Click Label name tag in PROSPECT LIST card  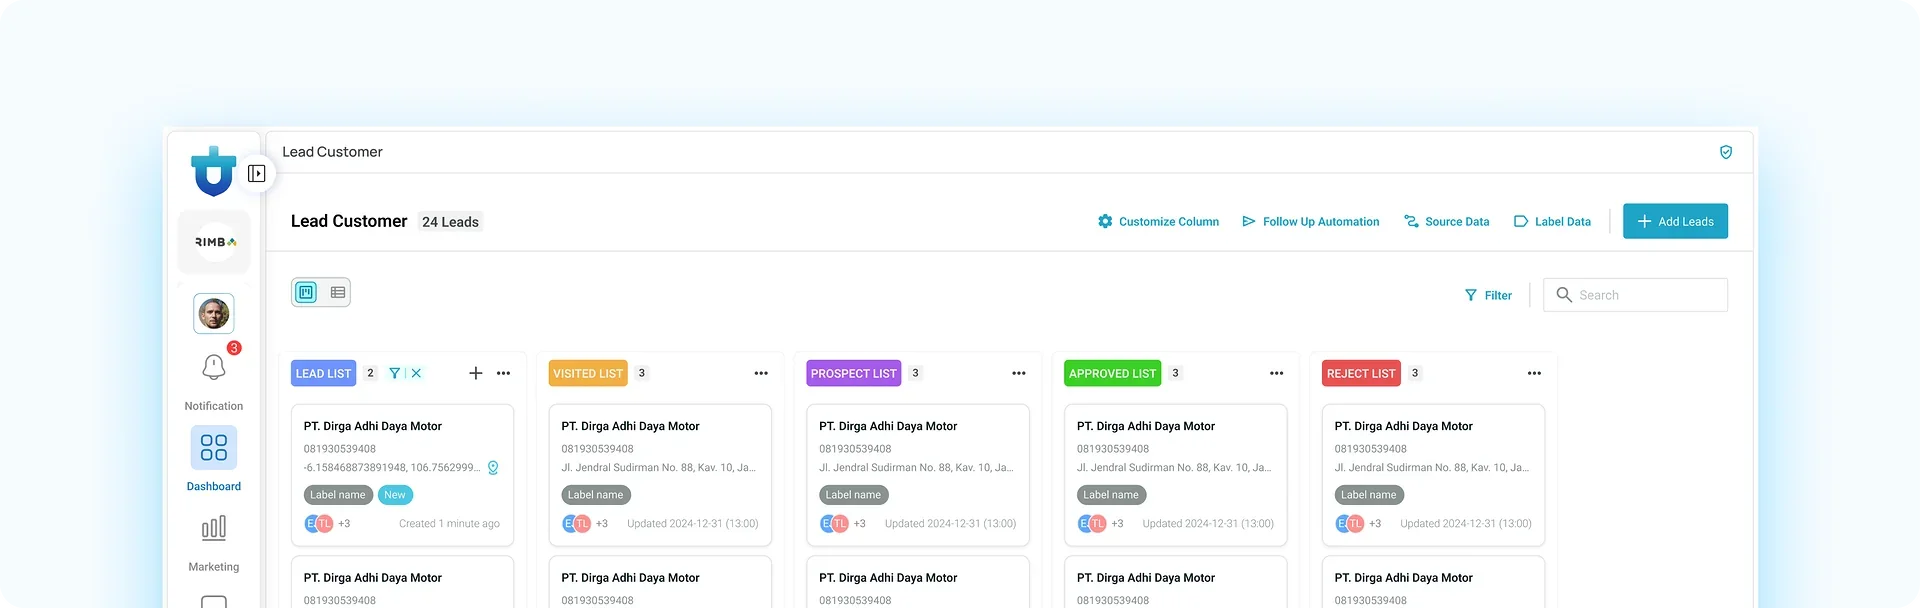click(x=854, y=495)
